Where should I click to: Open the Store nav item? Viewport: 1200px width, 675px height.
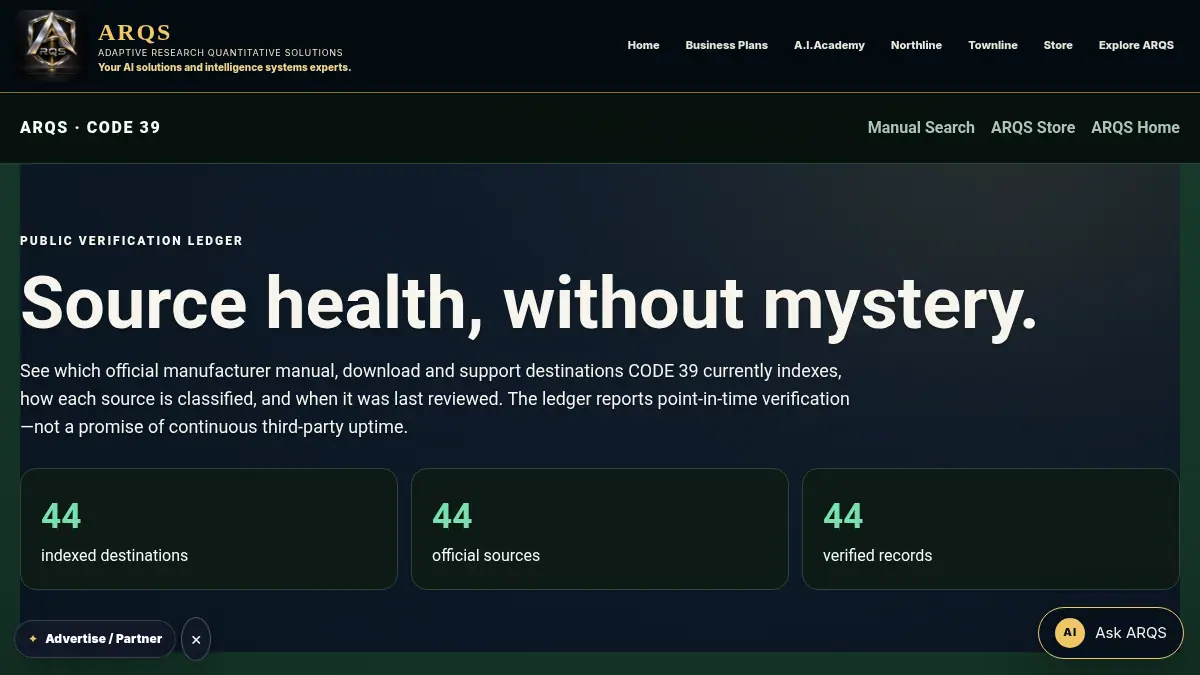[x=1058, y=45]
